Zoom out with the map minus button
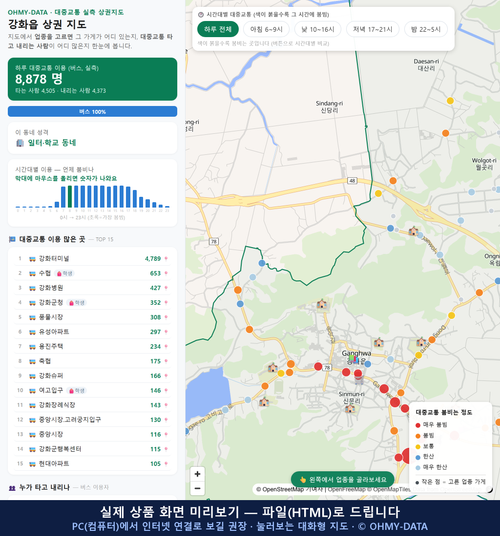Image resolution: width=500 pixels, height=536 pixels. (x=197, y=488)
